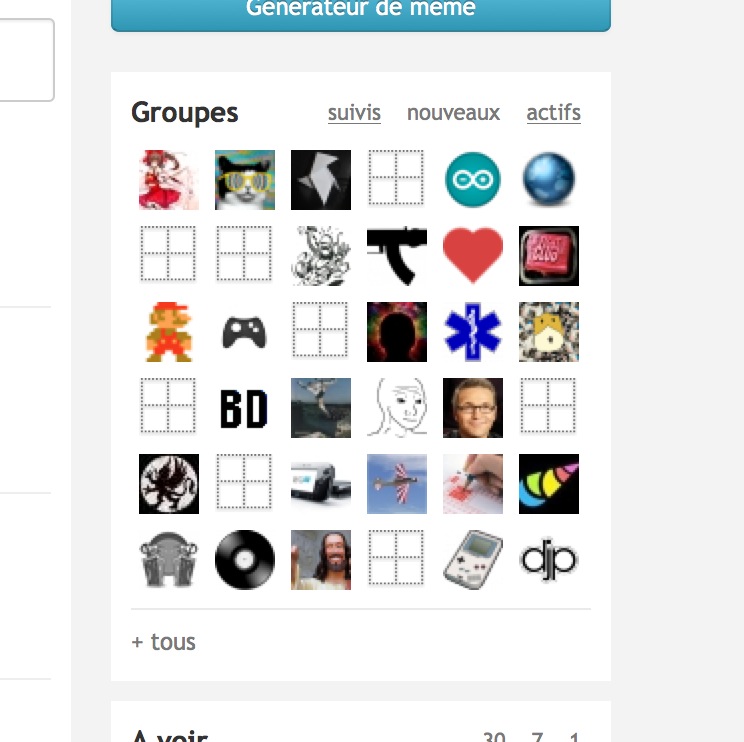Open the djp logo group icon

[x=549, y=560]
